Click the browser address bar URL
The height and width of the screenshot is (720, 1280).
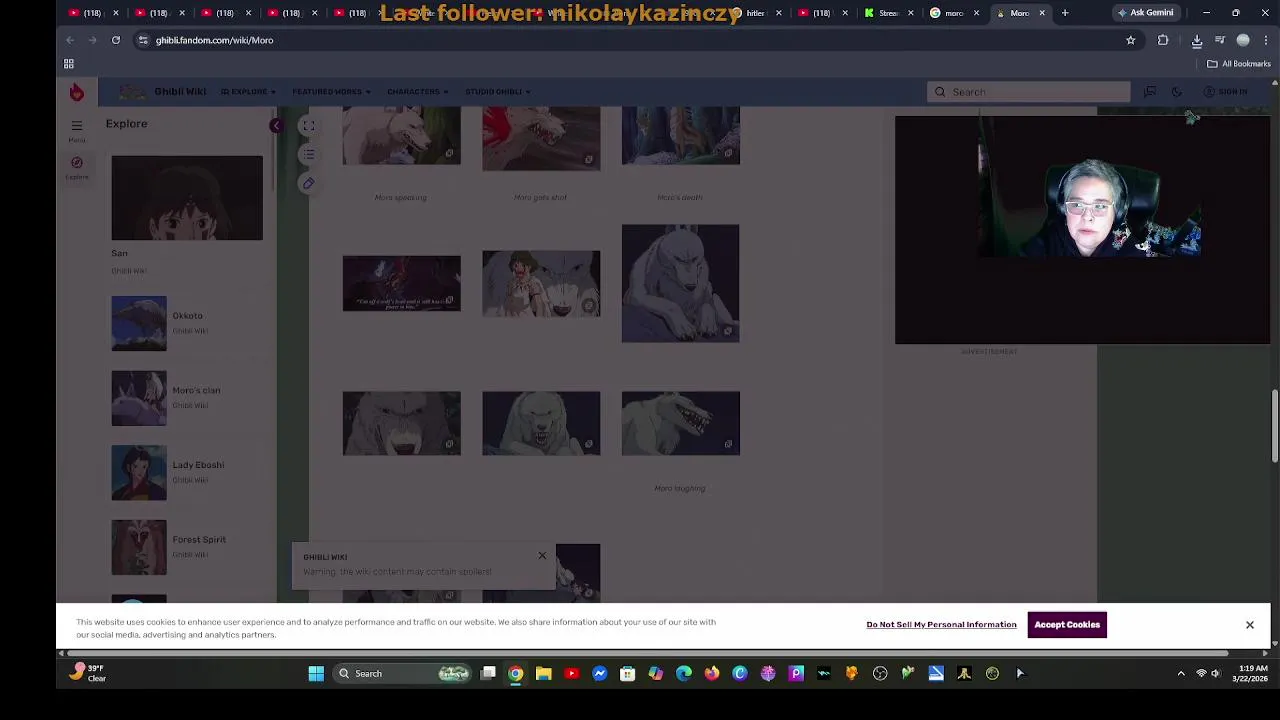[214, 40]
